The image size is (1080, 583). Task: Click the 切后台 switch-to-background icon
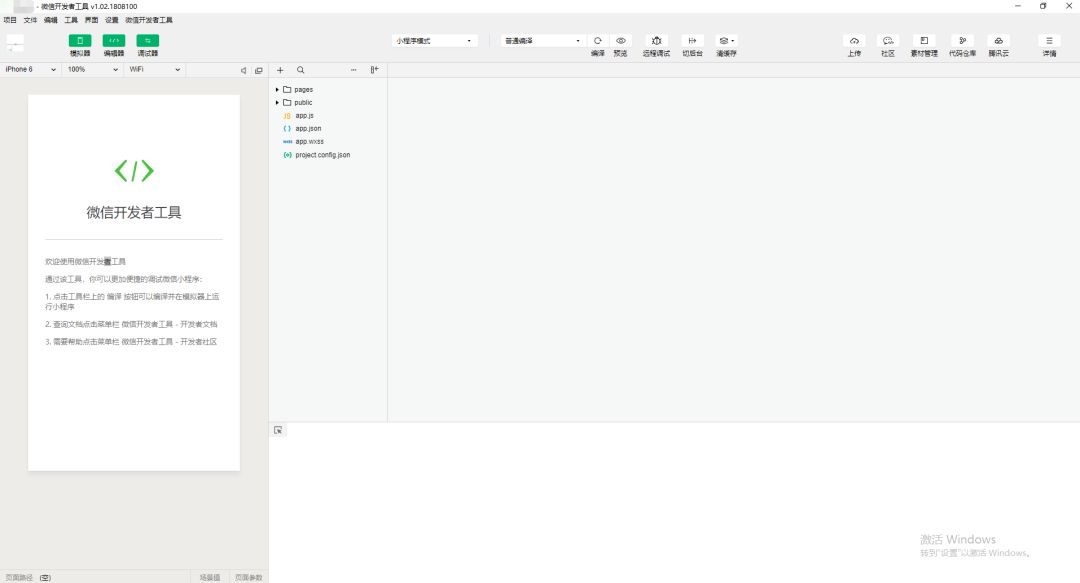tap(692, 41)
